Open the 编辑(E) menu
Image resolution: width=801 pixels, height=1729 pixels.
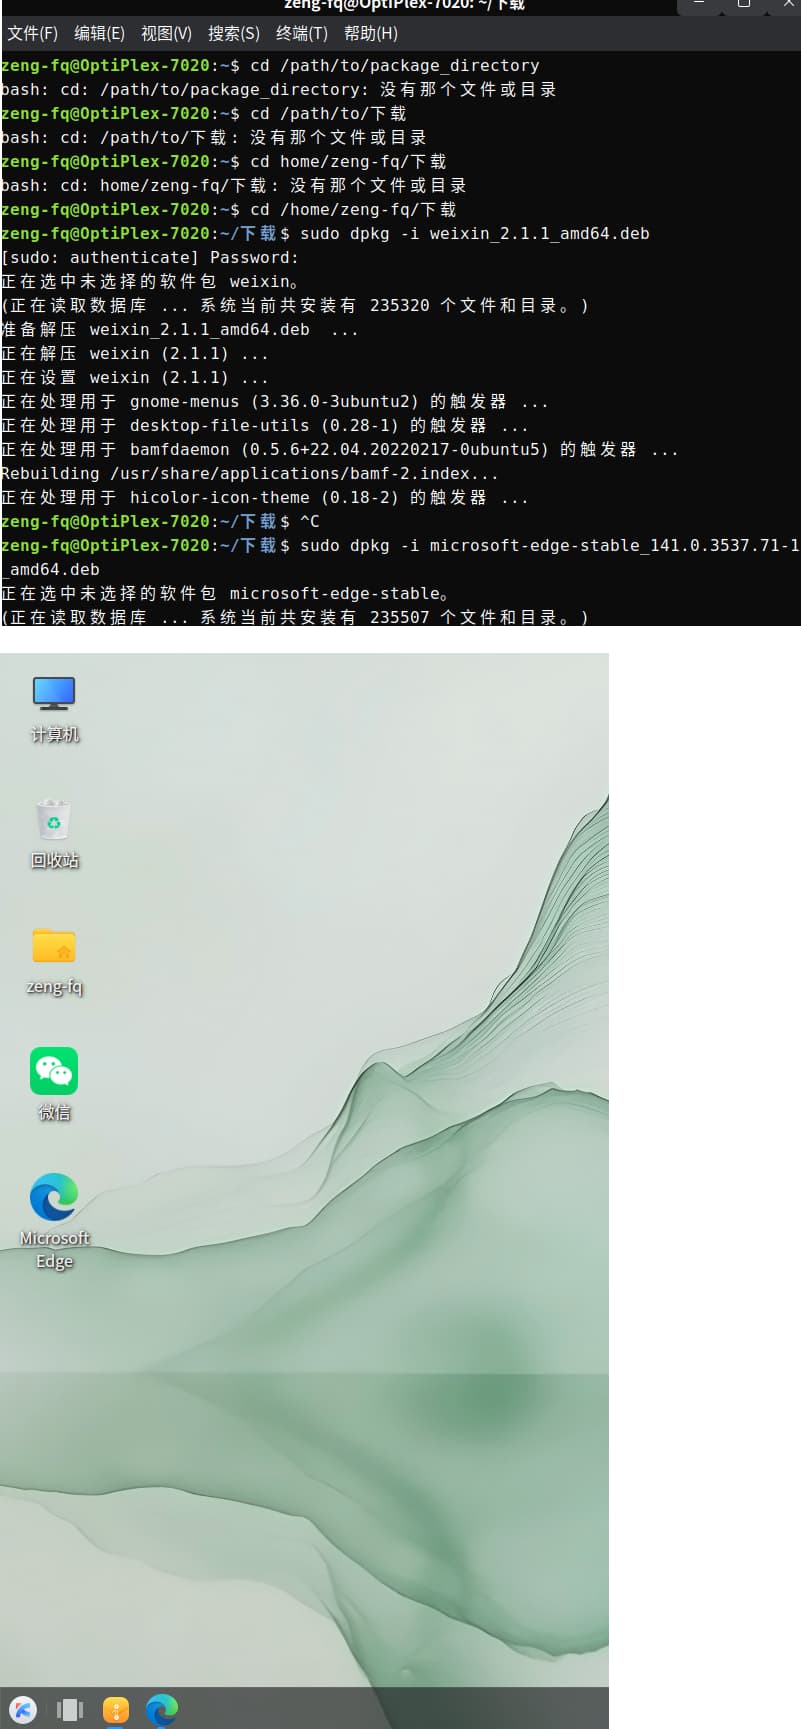[100, 33]
